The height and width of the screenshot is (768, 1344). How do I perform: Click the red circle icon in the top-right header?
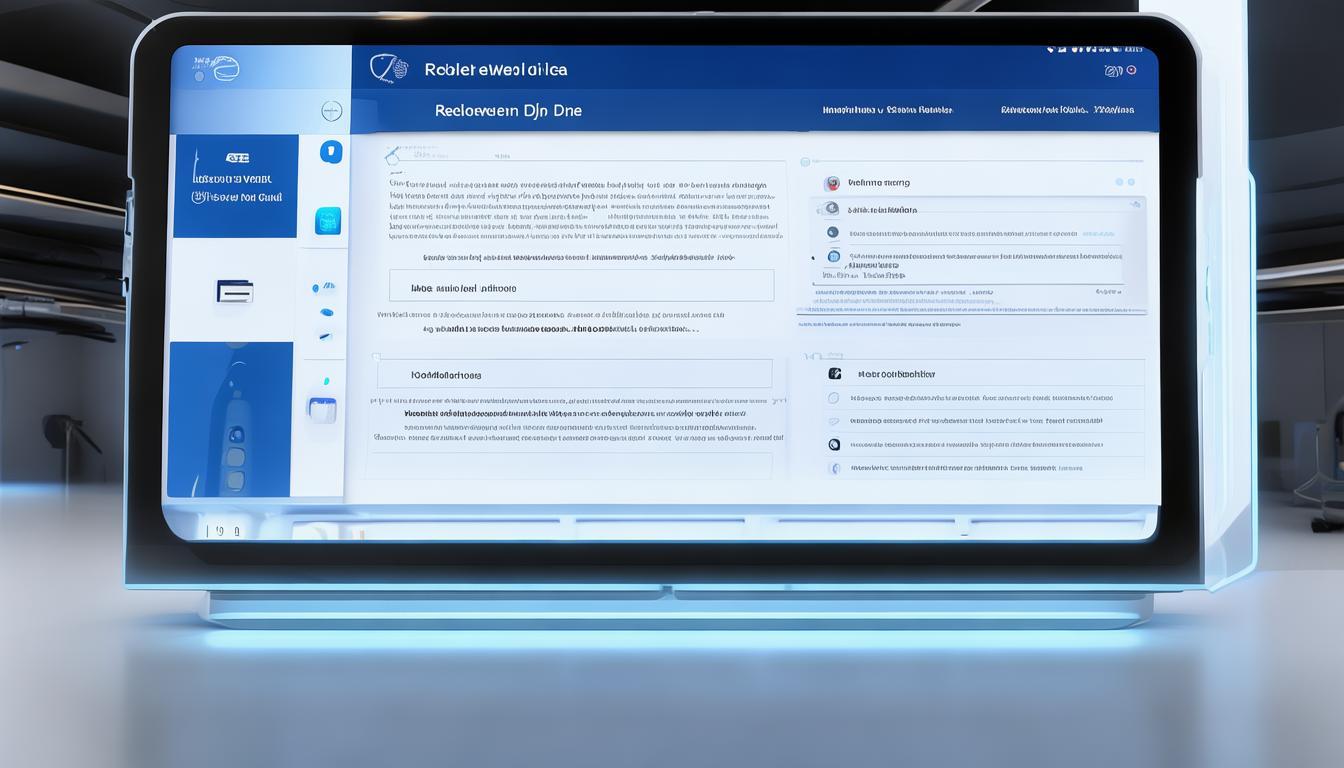coord(1131,70)
